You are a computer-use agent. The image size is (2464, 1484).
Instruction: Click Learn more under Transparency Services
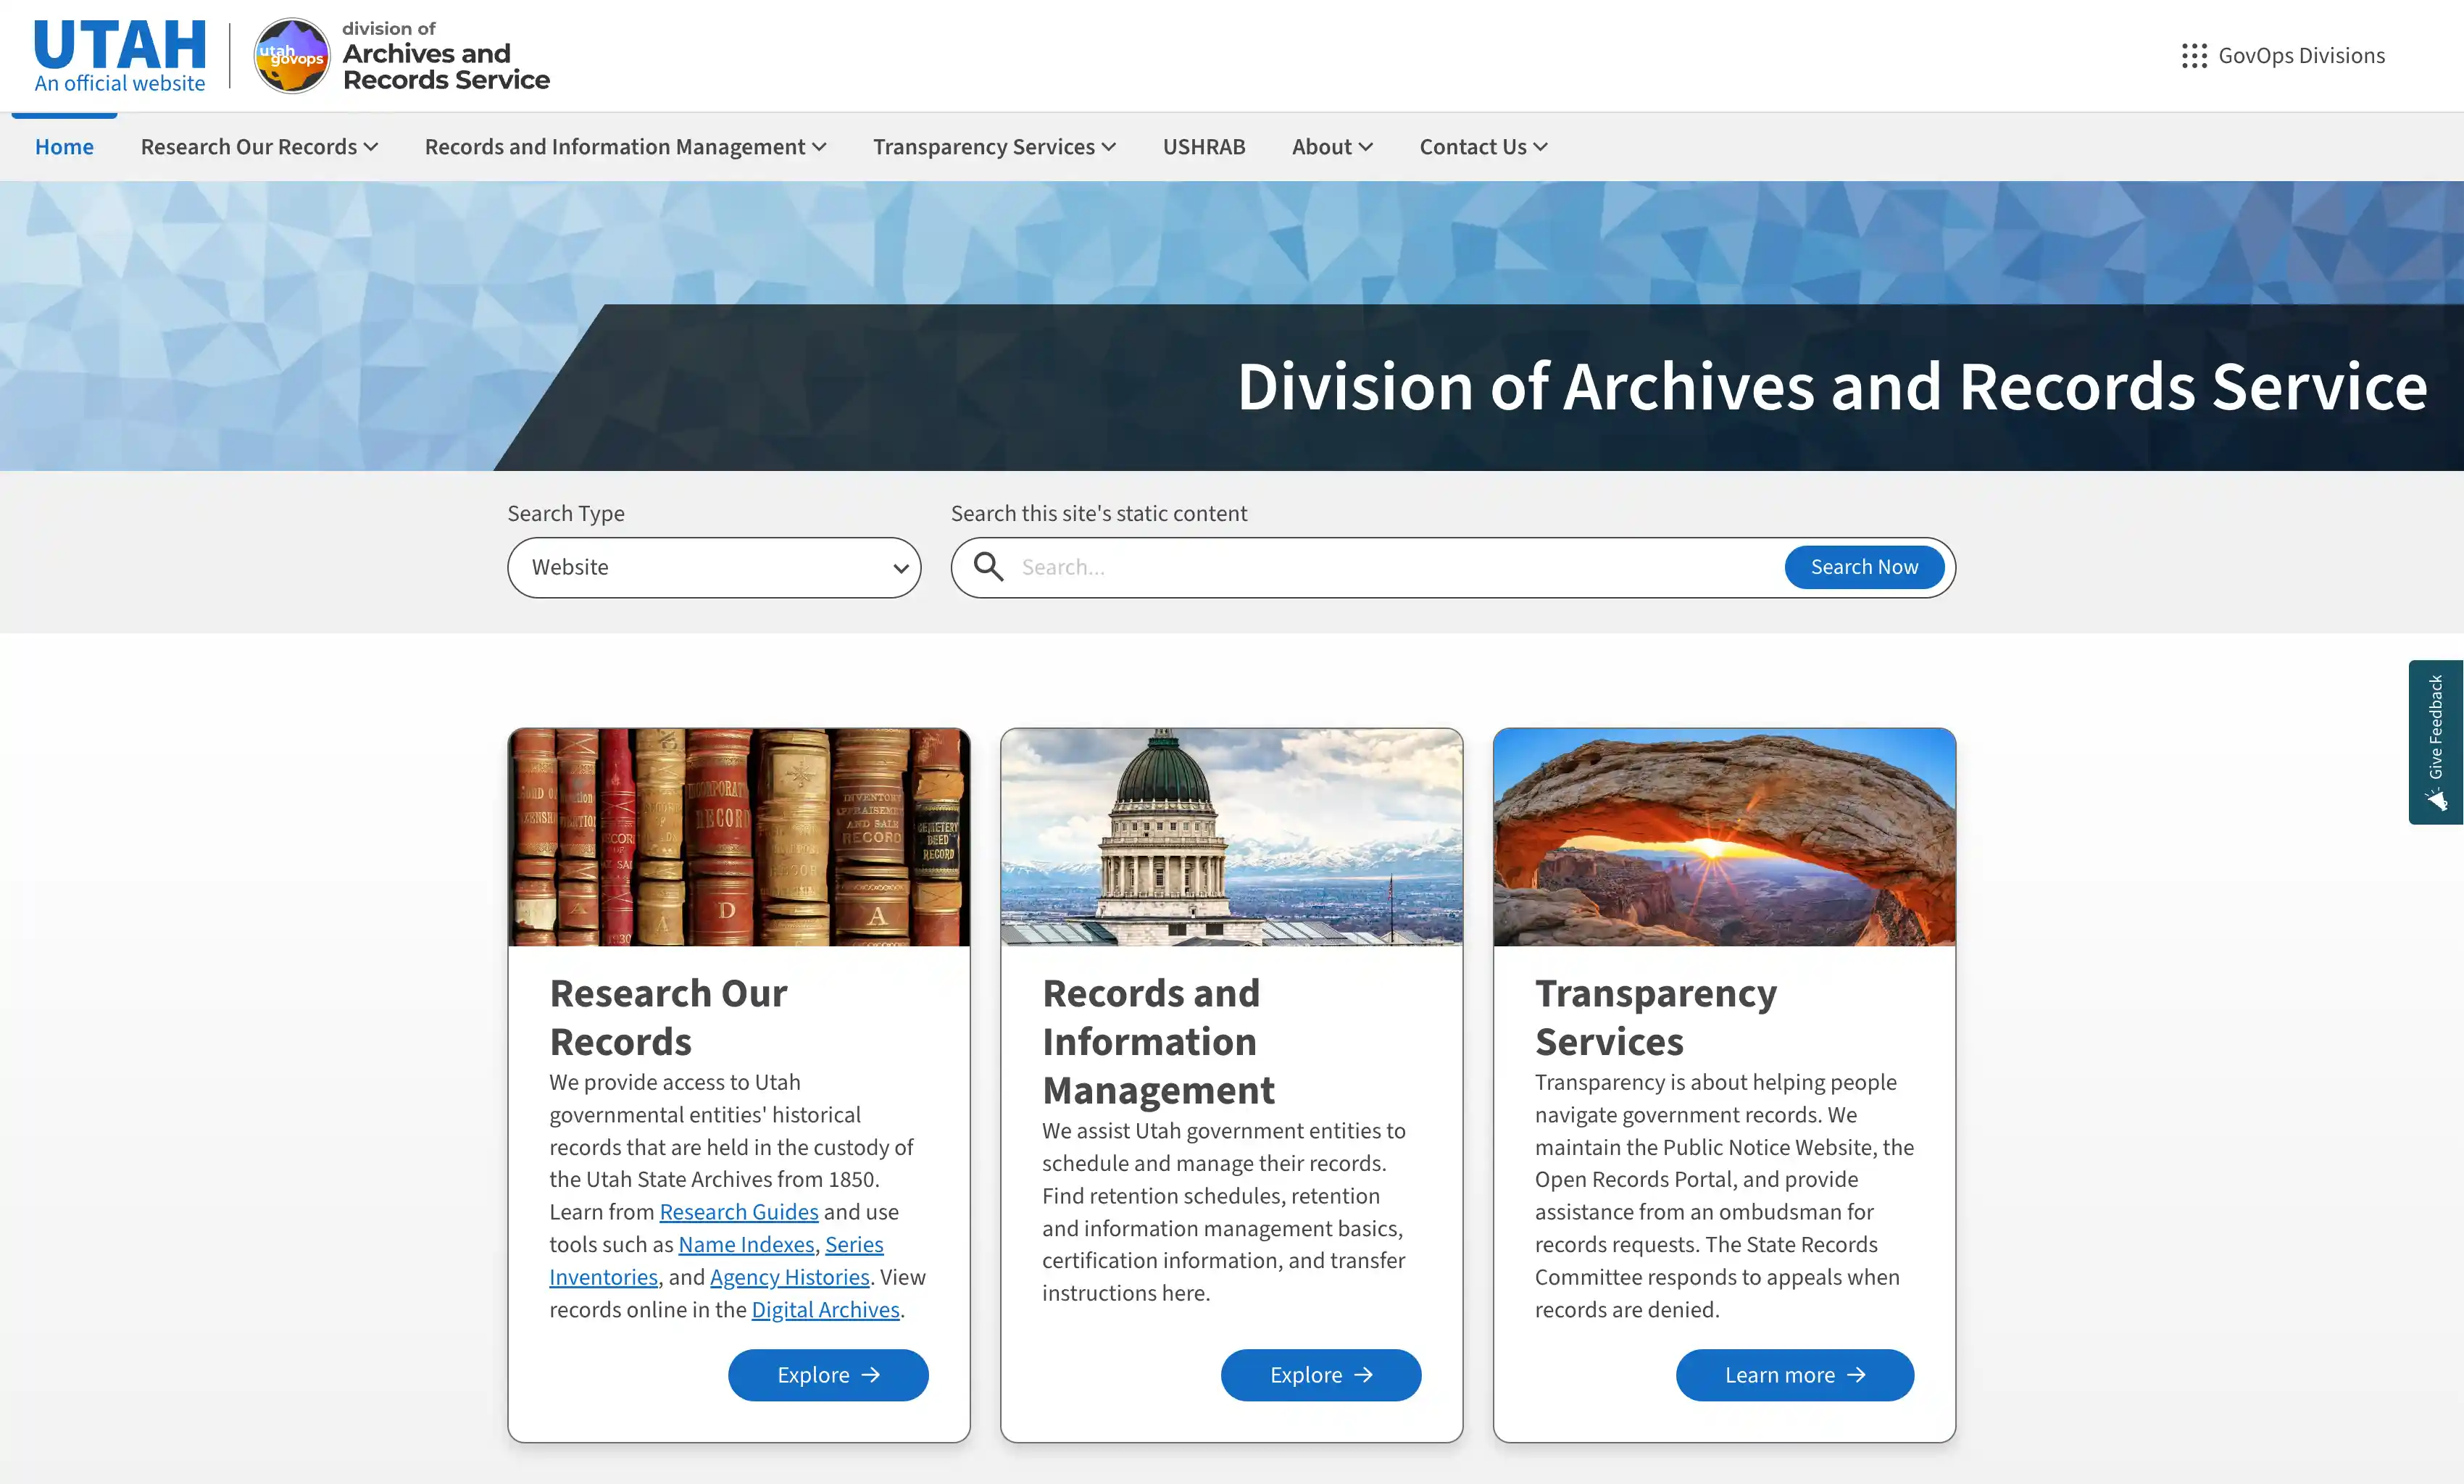[x=1794, y=1375]
